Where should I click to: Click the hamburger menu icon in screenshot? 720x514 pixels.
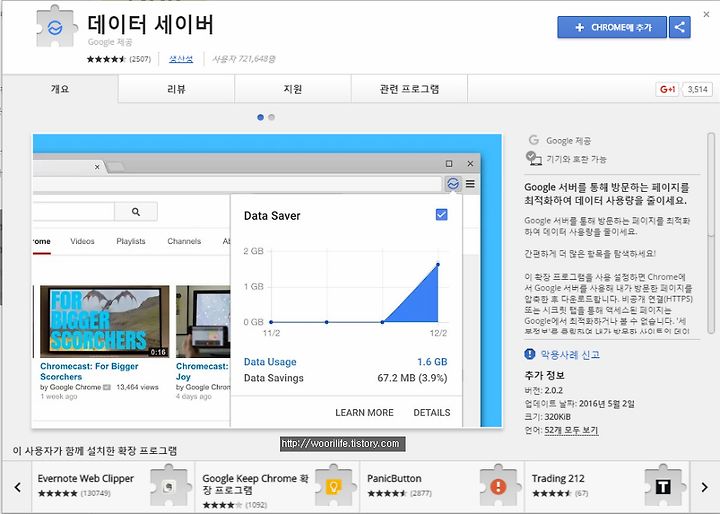[470, 184]
